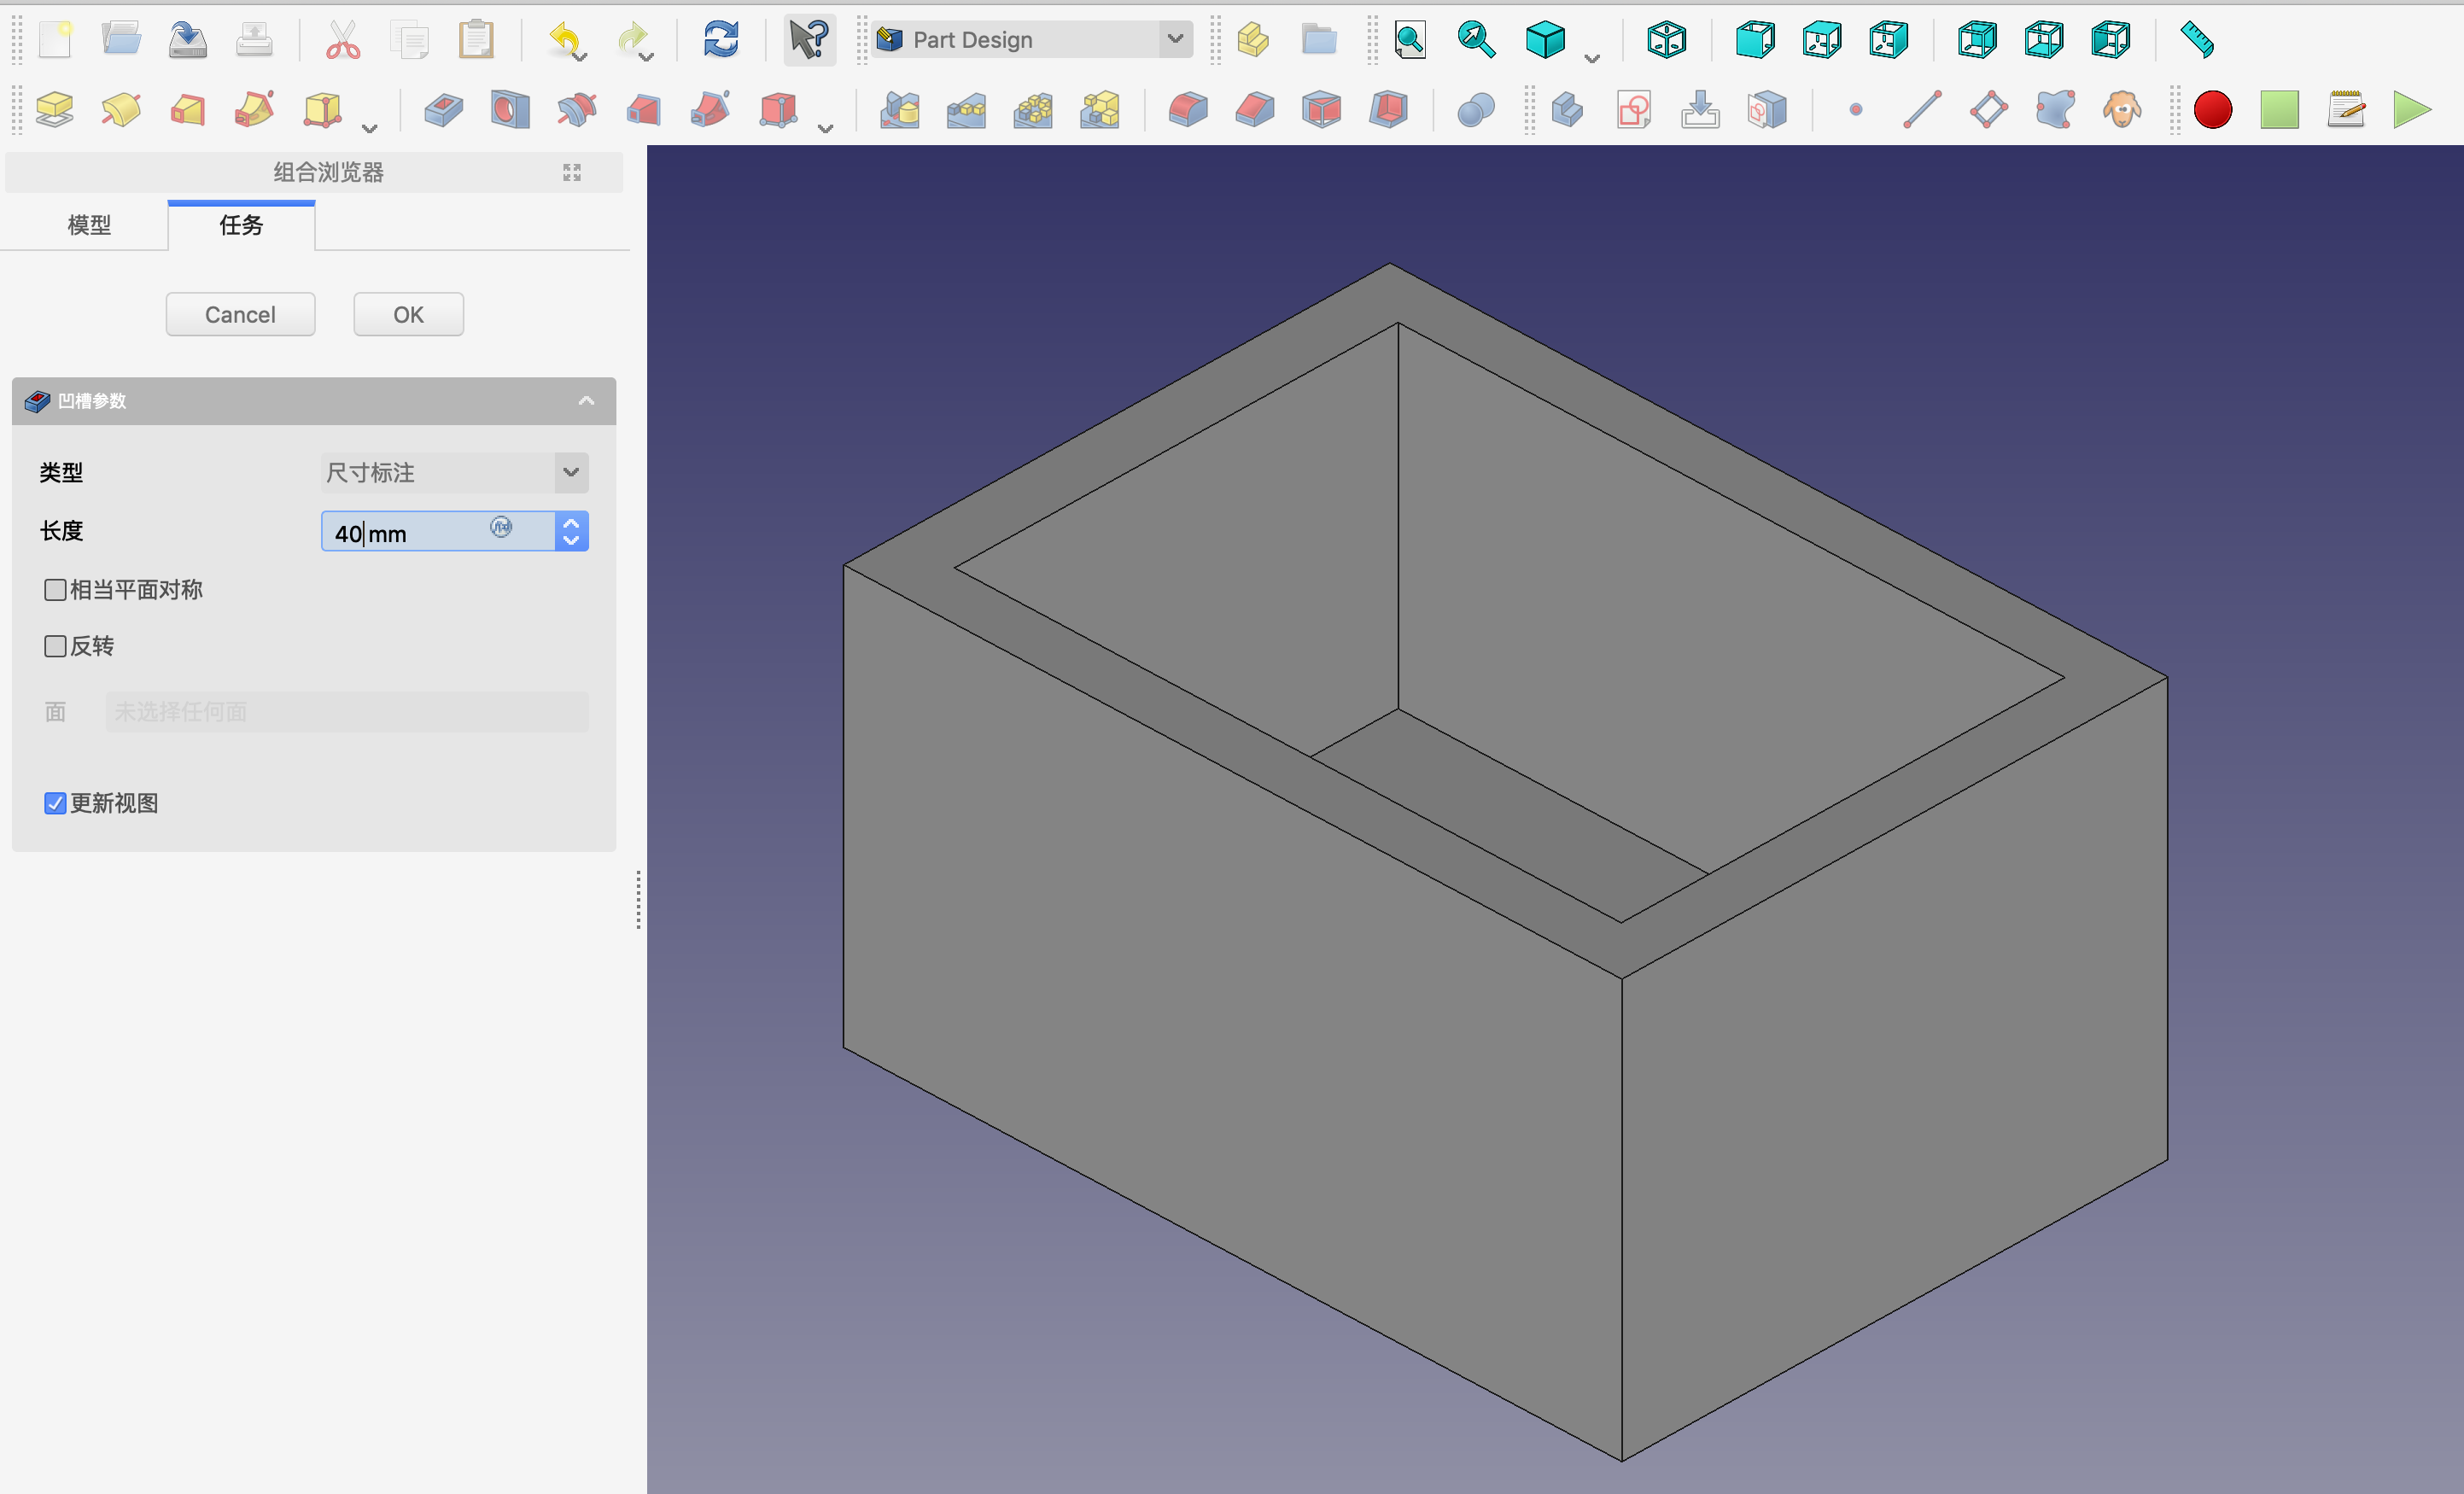2464x1494 pixels.
Task: Uncheck the 更新视图 checkbox
Action: [x=56, y=803]
